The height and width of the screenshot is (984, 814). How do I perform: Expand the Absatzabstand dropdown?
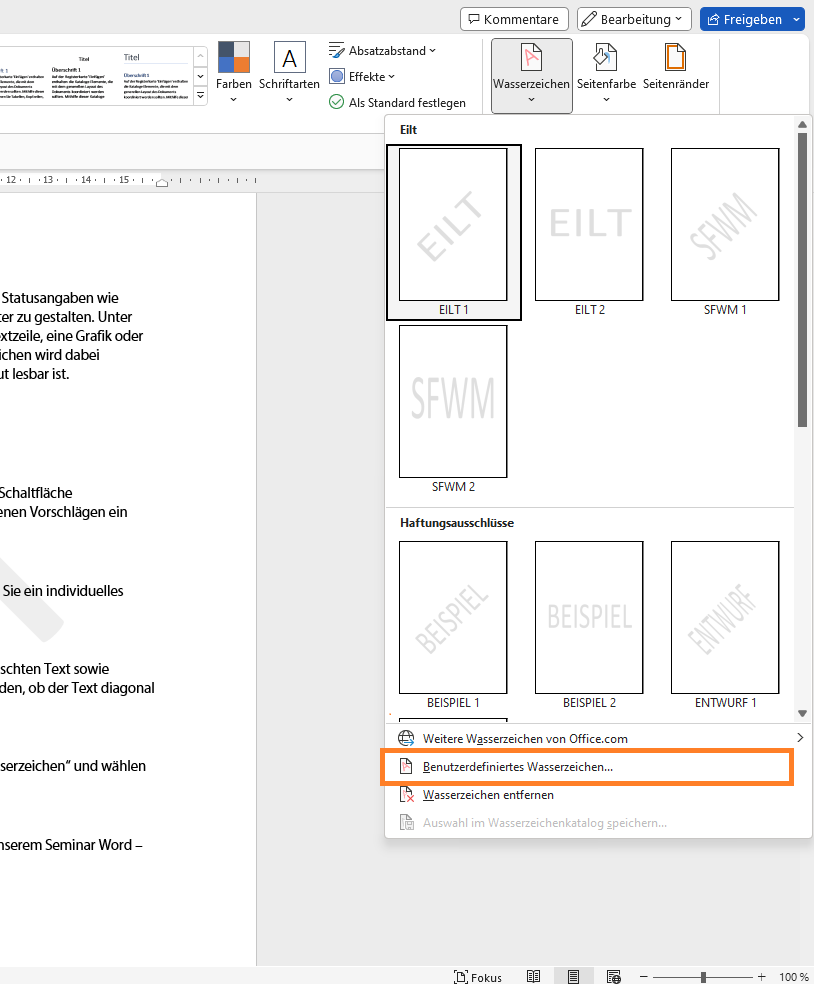pos(383,50)
